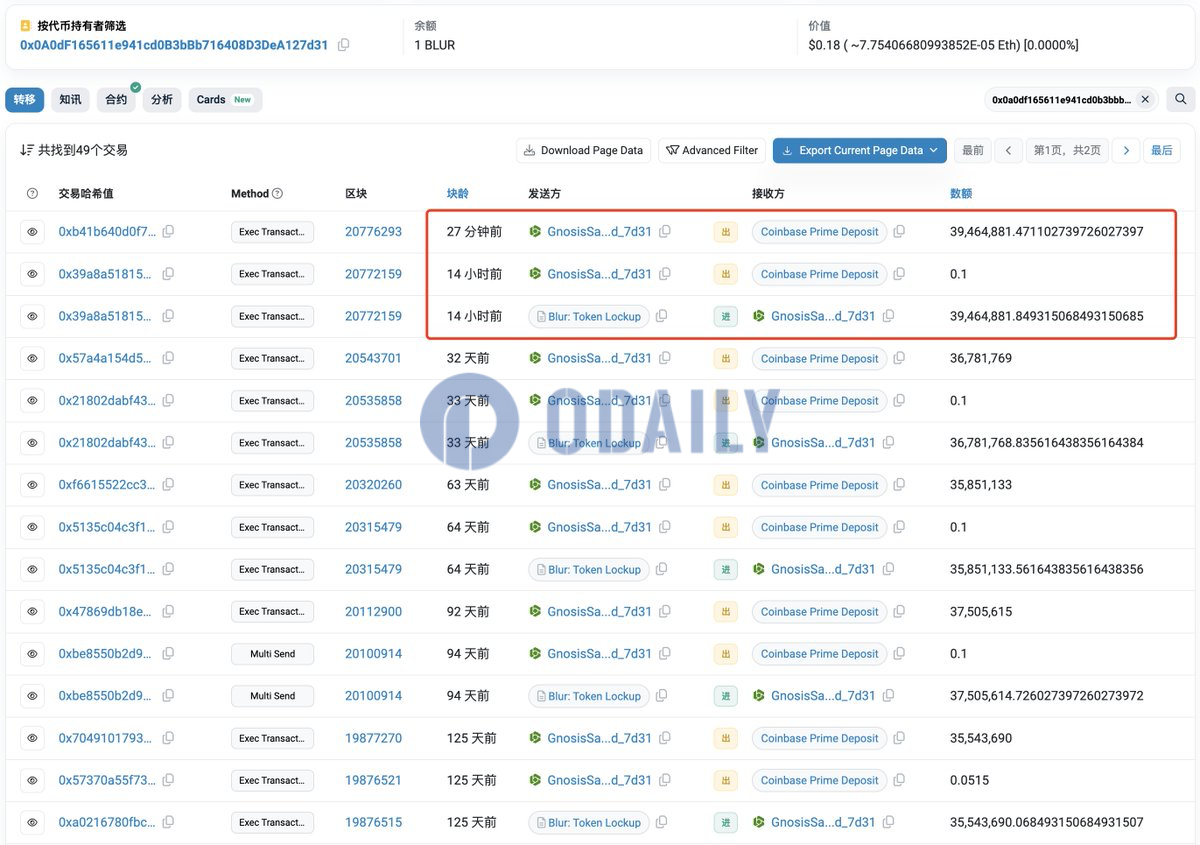
Task: Clear the 0x0a0df165611e941cd0b3bbb filter chip
Action: pyautogui.click(x=1145, y=99)
